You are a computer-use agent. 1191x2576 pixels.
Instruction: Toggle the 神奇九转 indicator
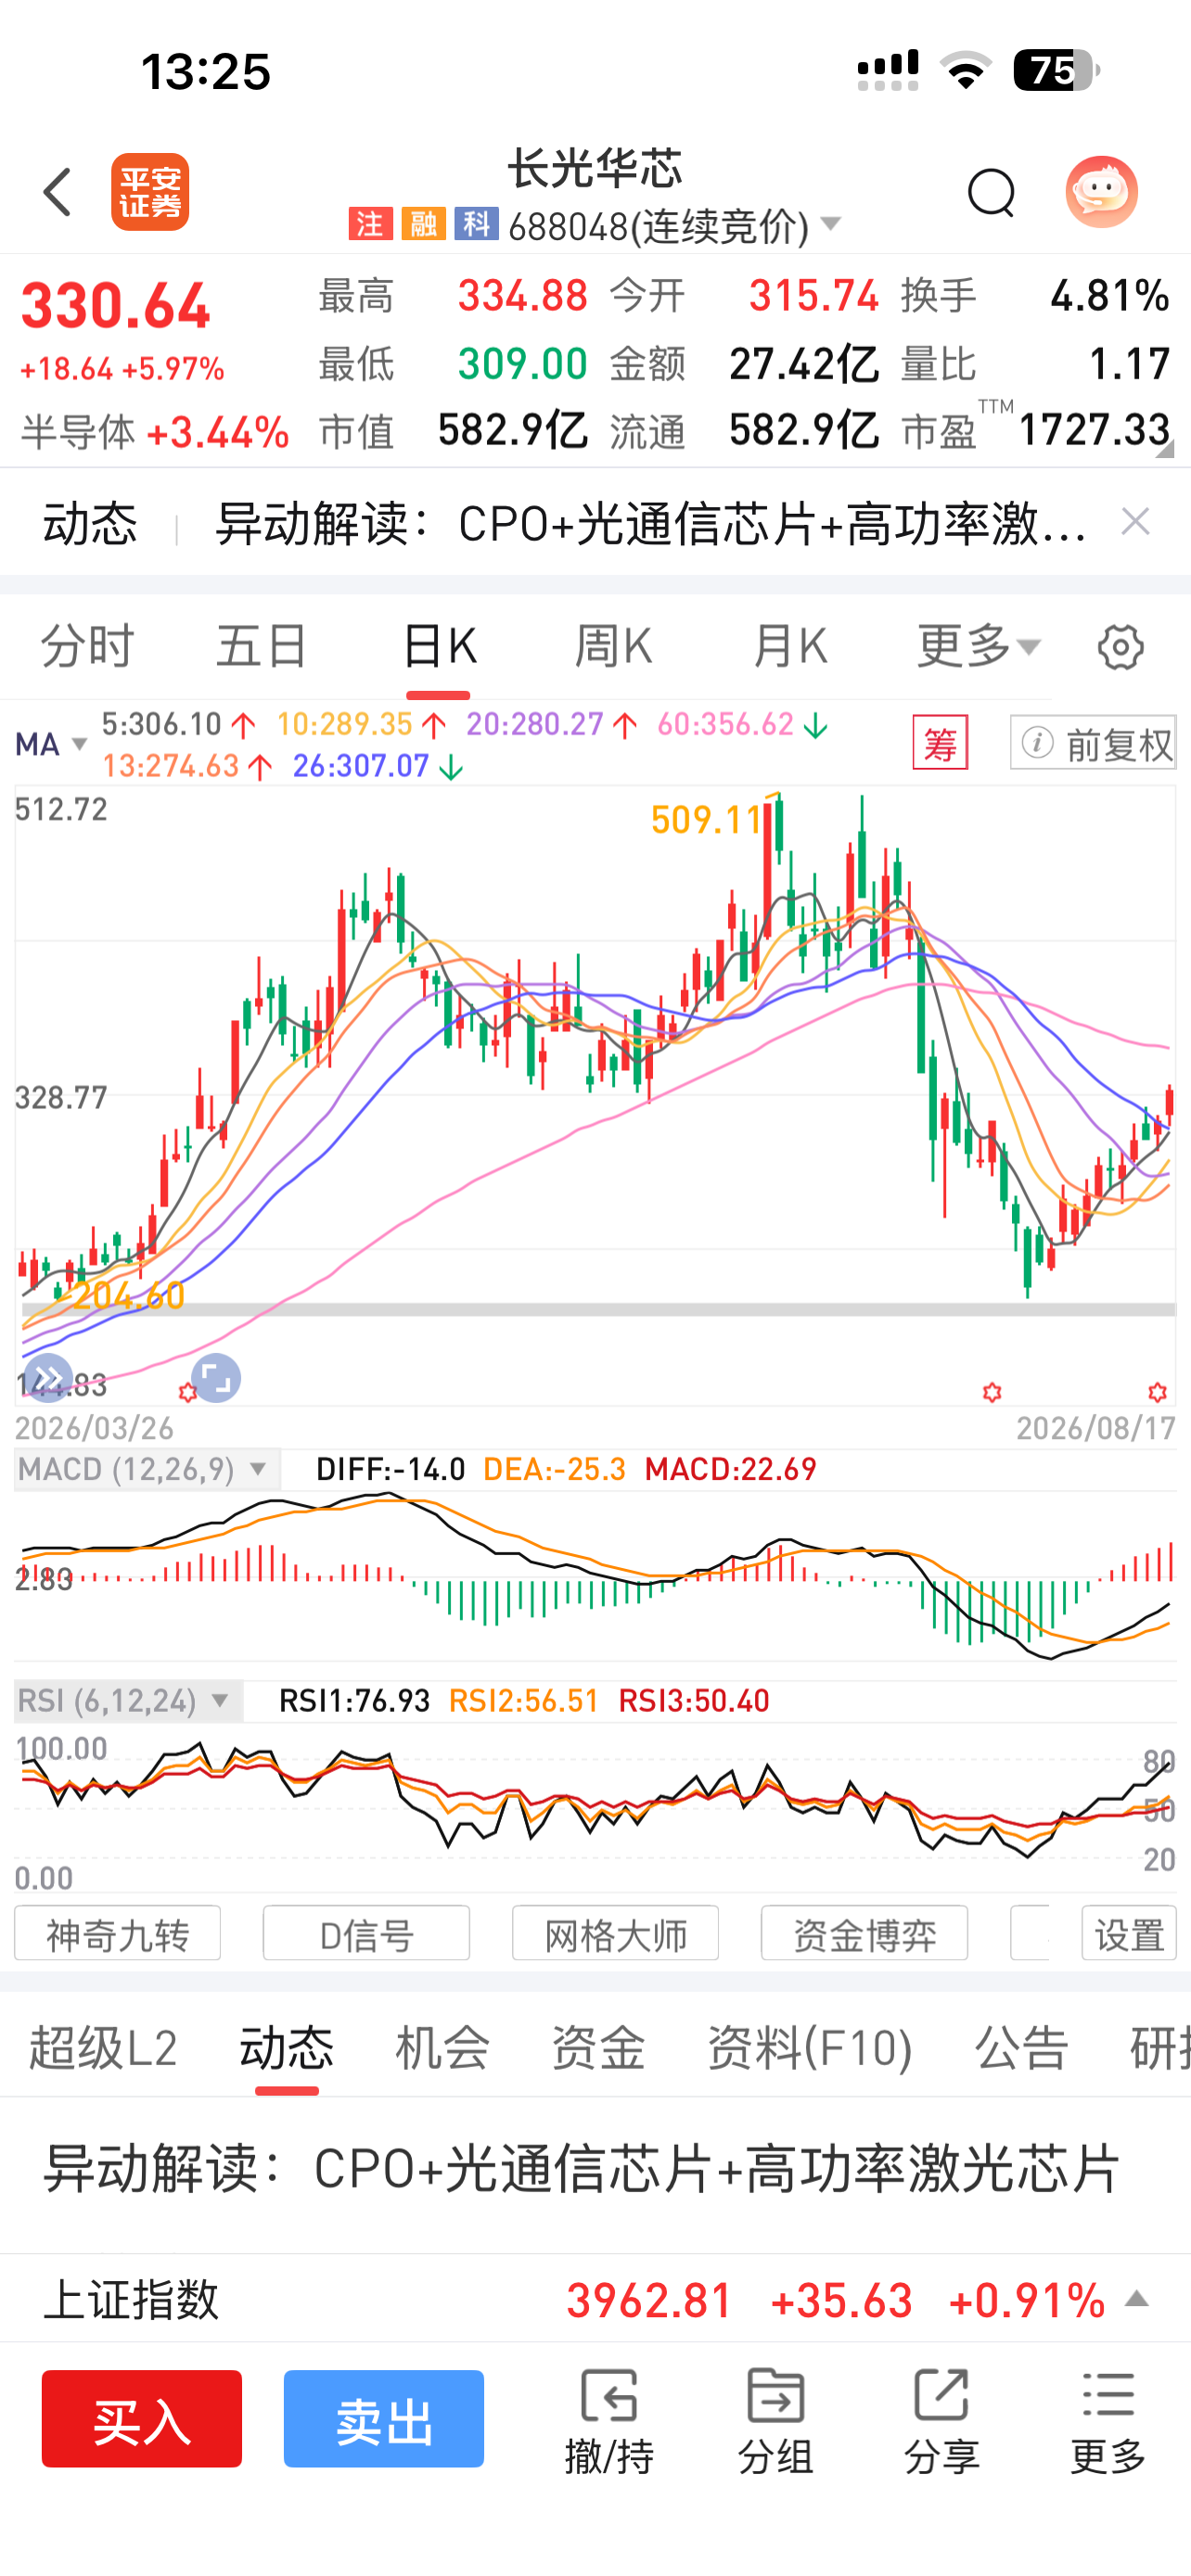click(117, 1934)
